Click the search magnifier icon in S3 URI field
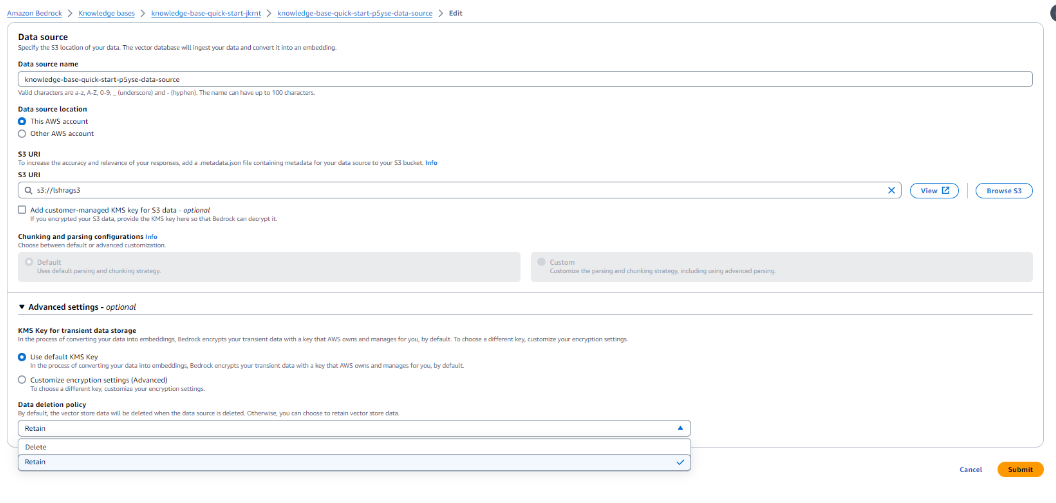1056x503 pixels. 28,191
